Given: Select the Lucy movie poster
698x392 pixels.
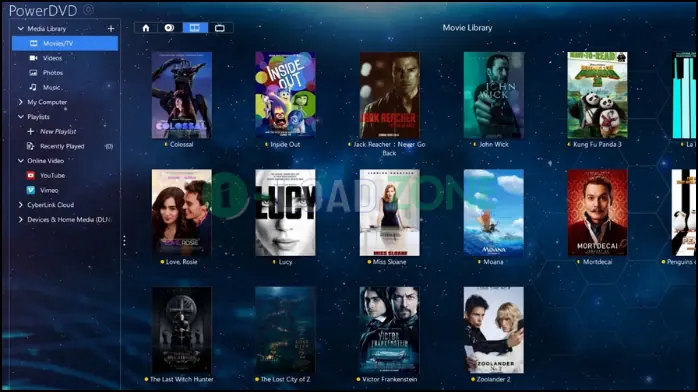Looking at the screenshot, I should 285,212.
